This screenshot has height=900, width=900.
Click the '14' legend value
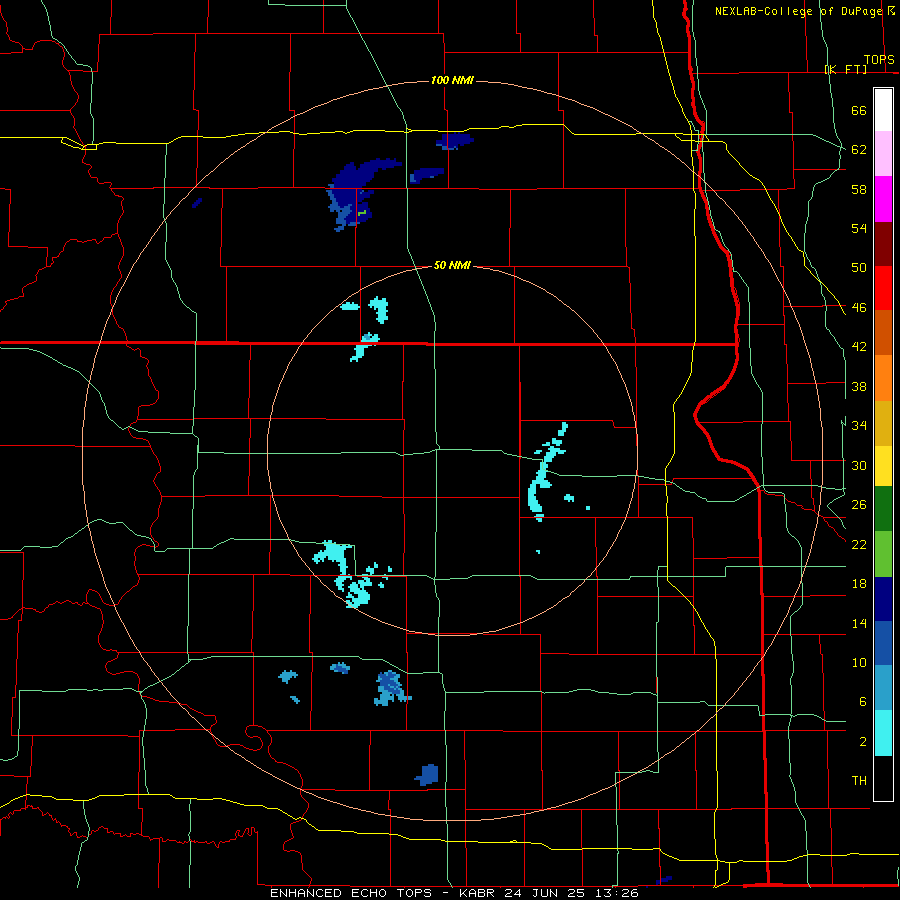859,624
